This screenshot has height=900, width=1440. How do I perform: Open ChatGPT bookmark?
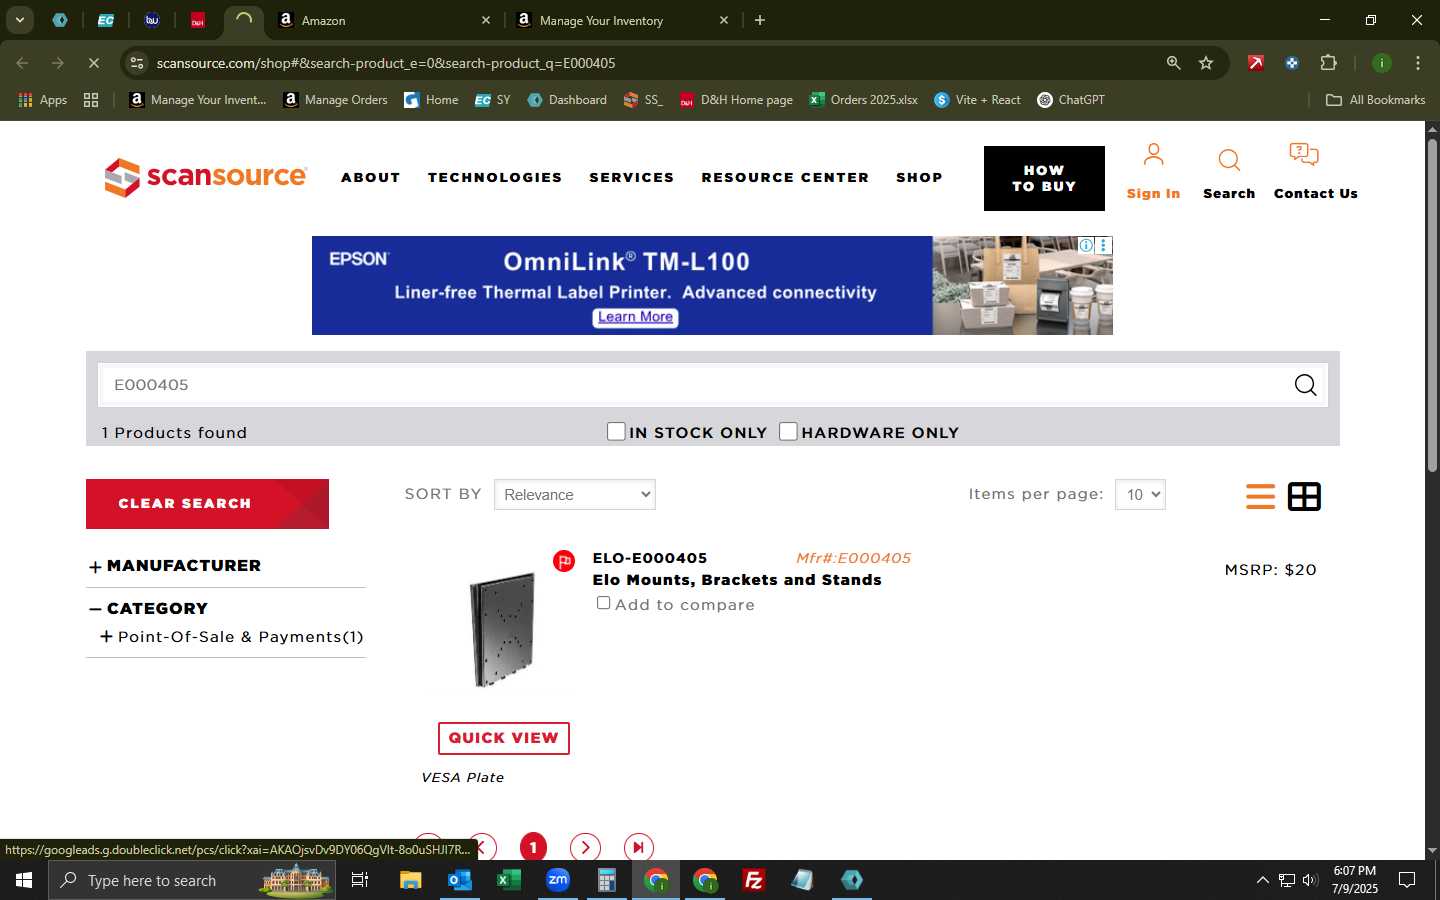click(1071, 100)
